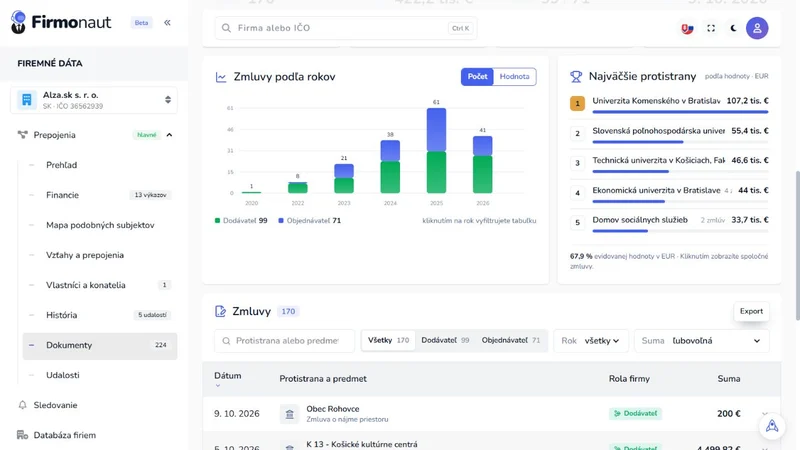This screenshot has height=450, width=800.
Task: Open Technická univerzita v Košiciach counterparty
Action: (669, 163)
